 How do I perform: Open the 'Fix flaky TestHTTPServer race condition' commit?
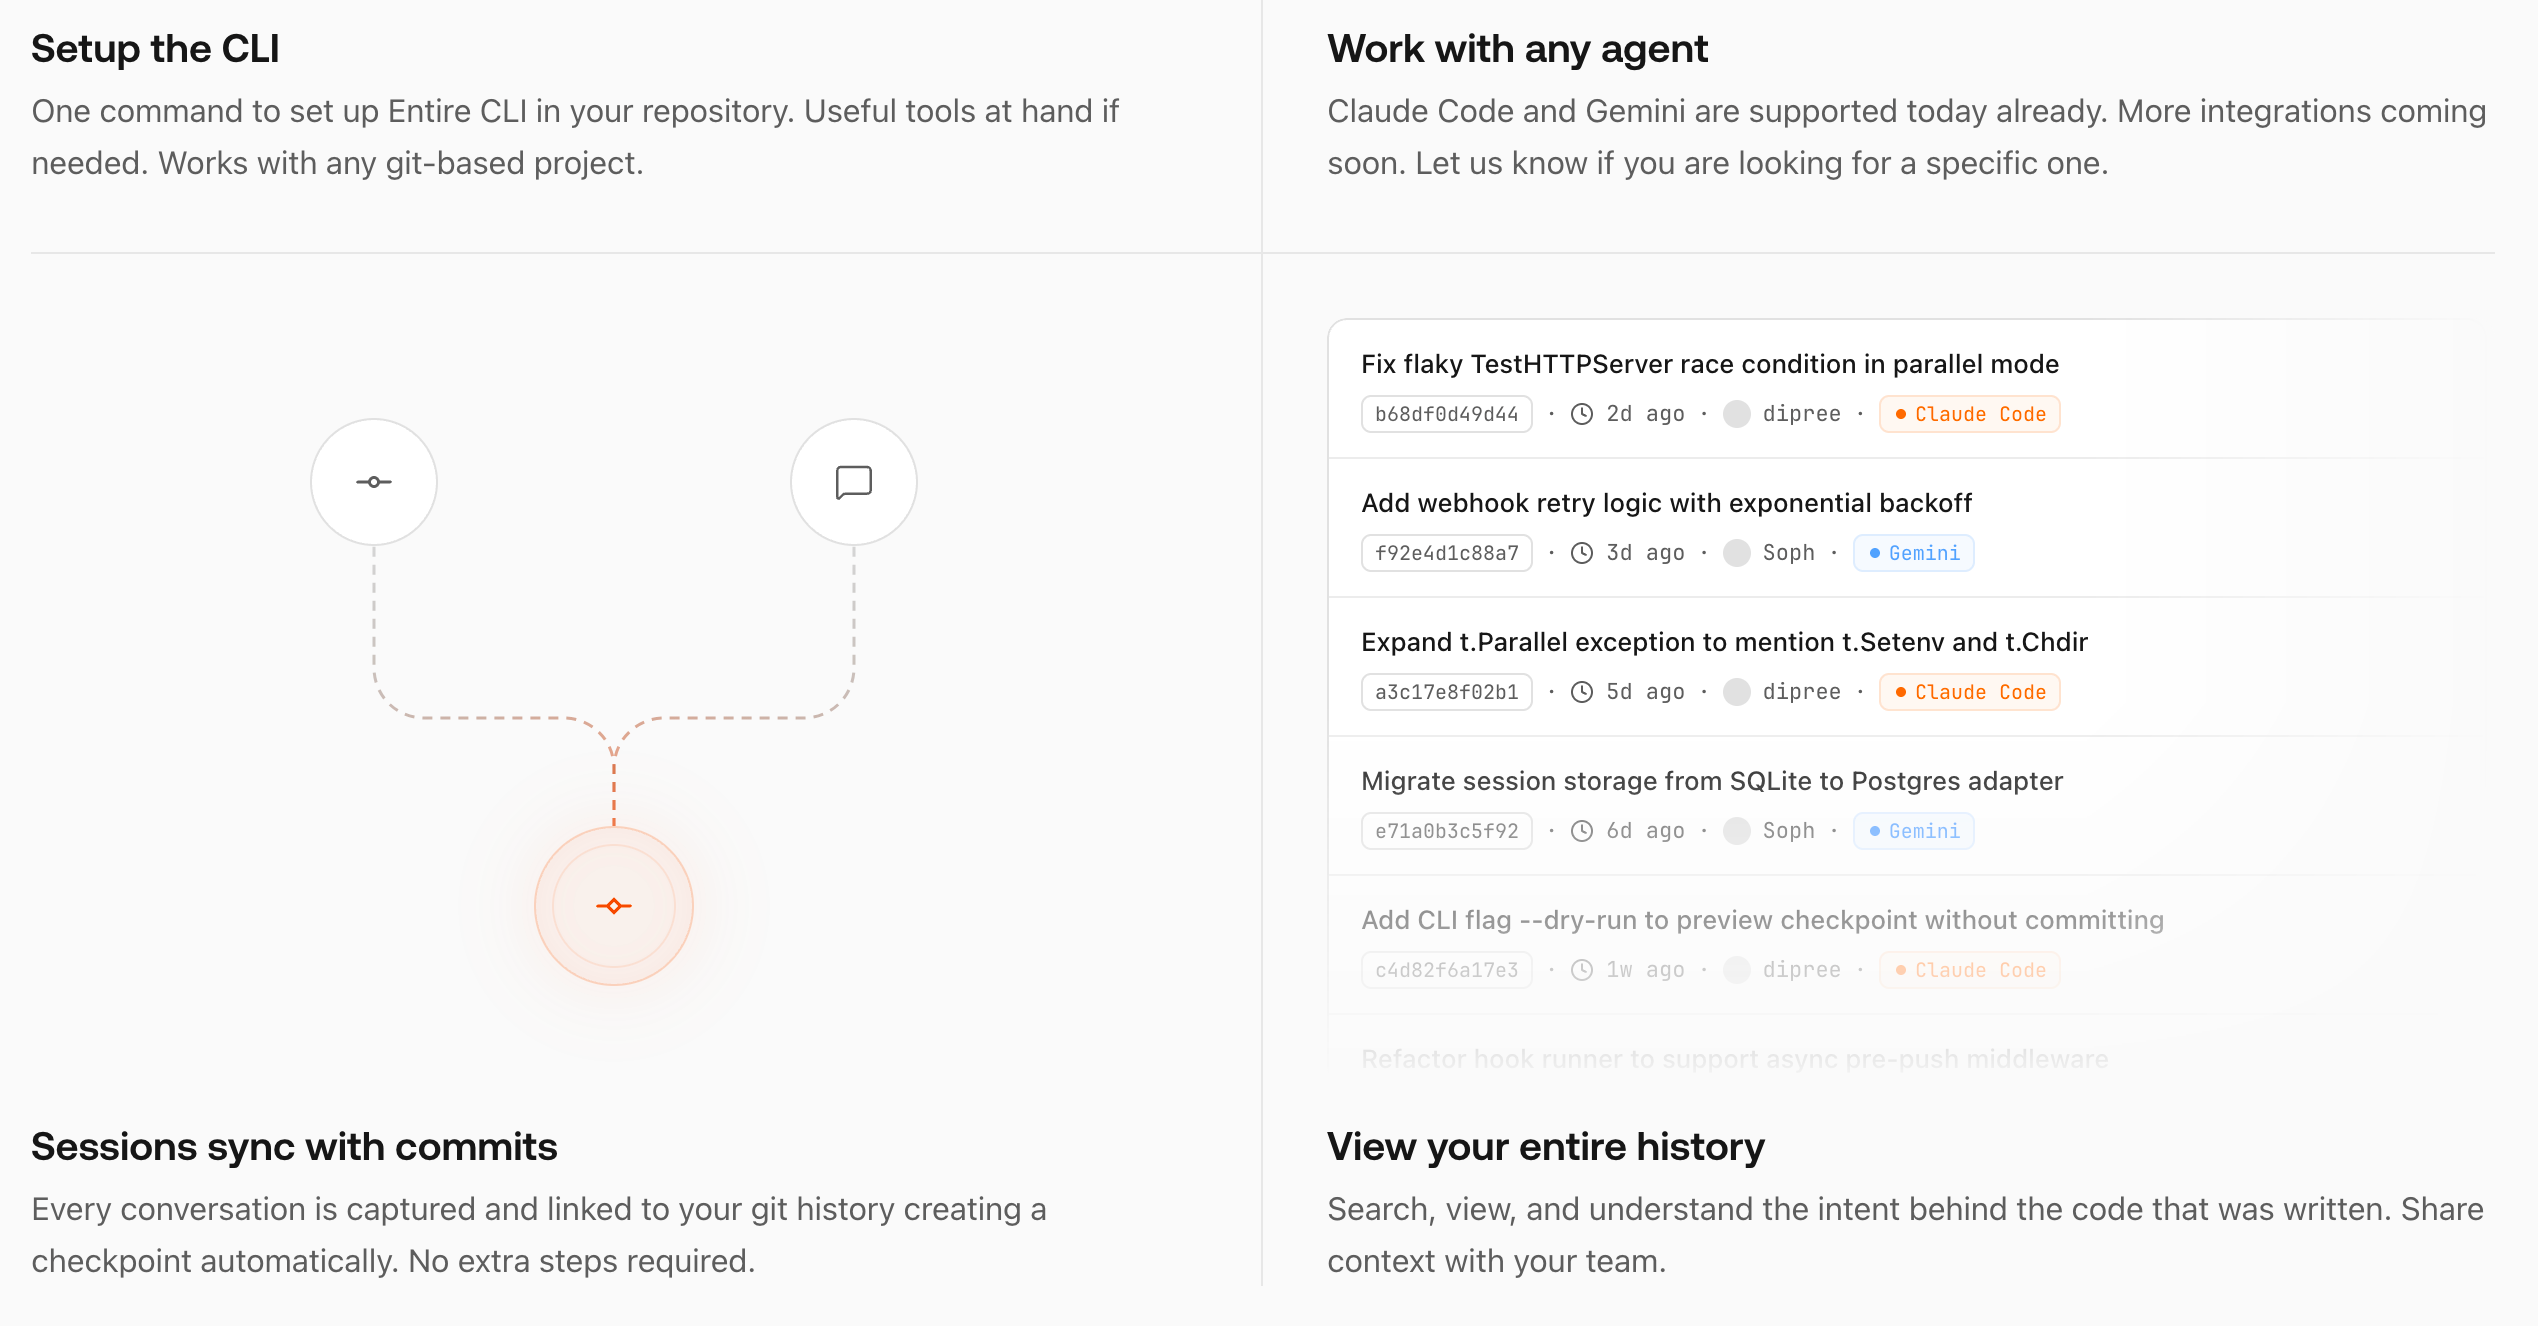point(1709,364)
